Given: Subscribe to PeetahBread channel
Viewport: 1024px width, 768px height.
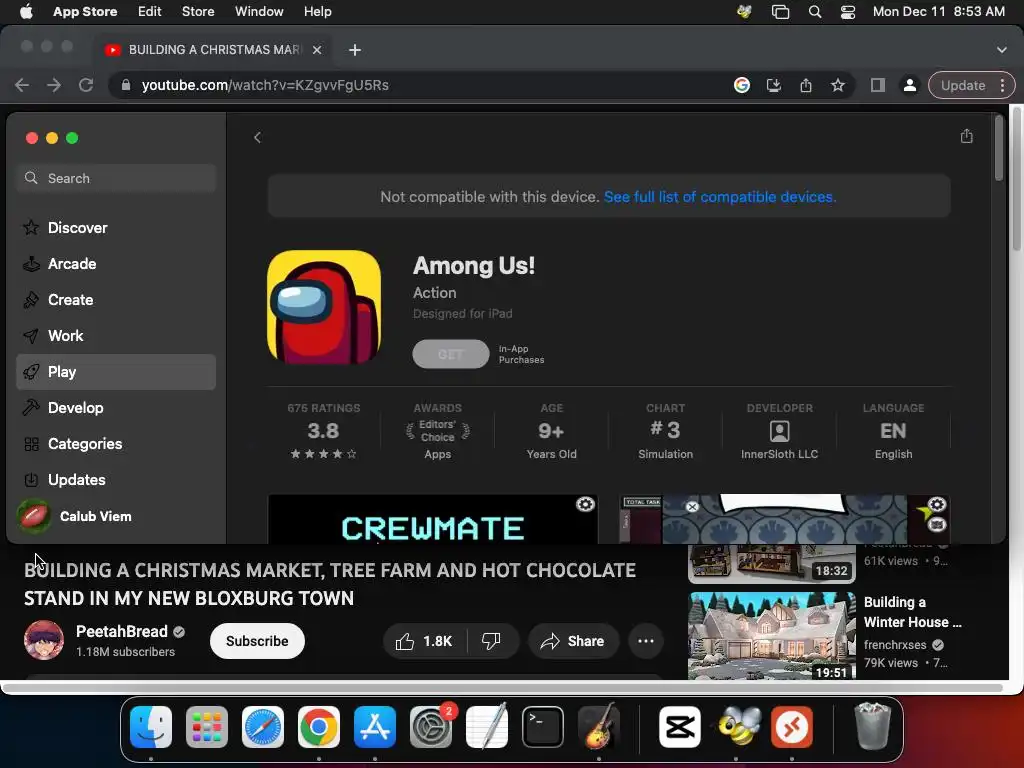Looking at the screenshot, I should point(257,641).
